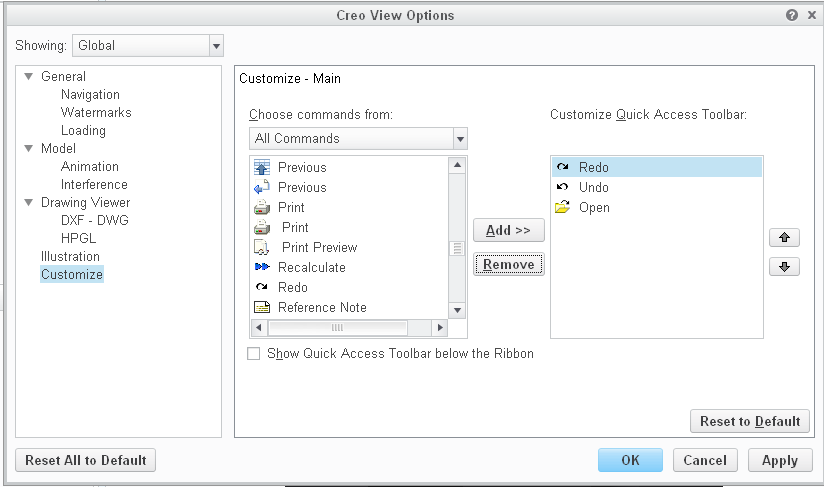Click the upward Previous icon in command list
This screenshot has width=824, height=487.
[262, 167]
